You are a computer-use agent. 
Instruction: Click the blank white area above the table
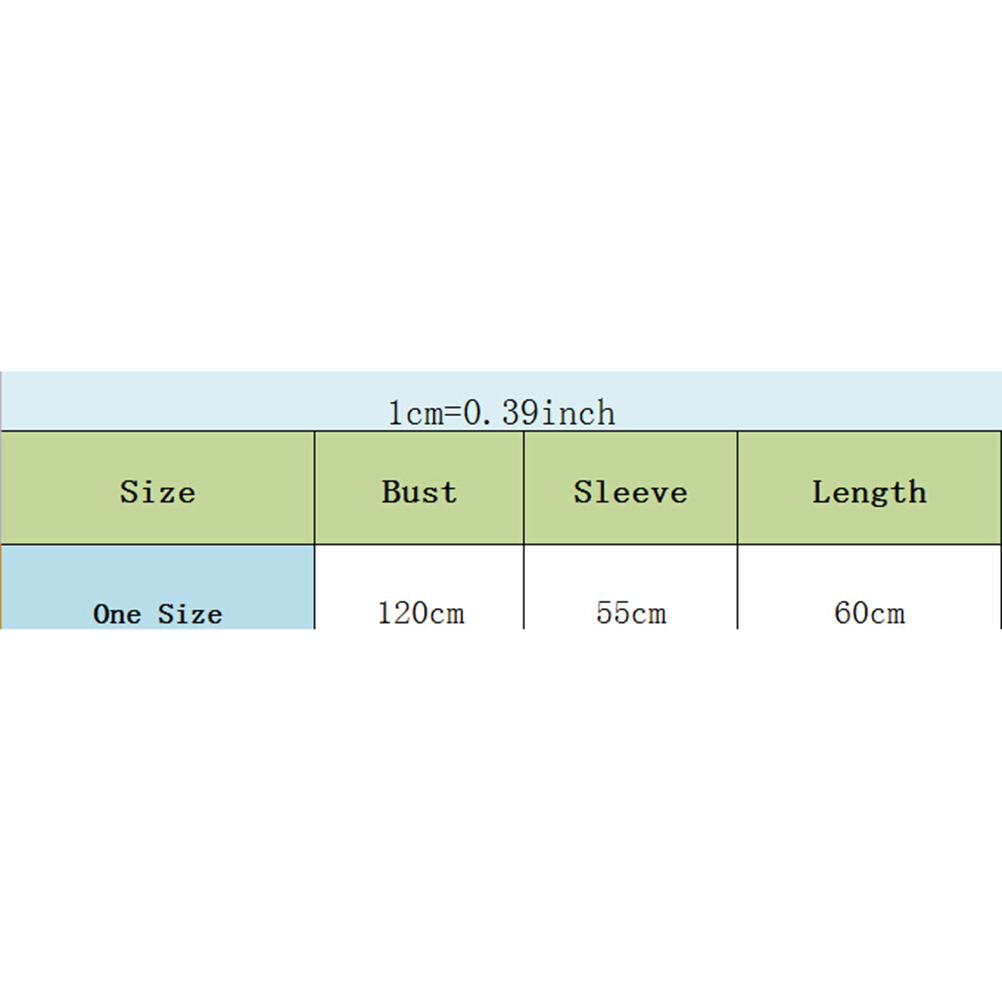pos(500,180)
